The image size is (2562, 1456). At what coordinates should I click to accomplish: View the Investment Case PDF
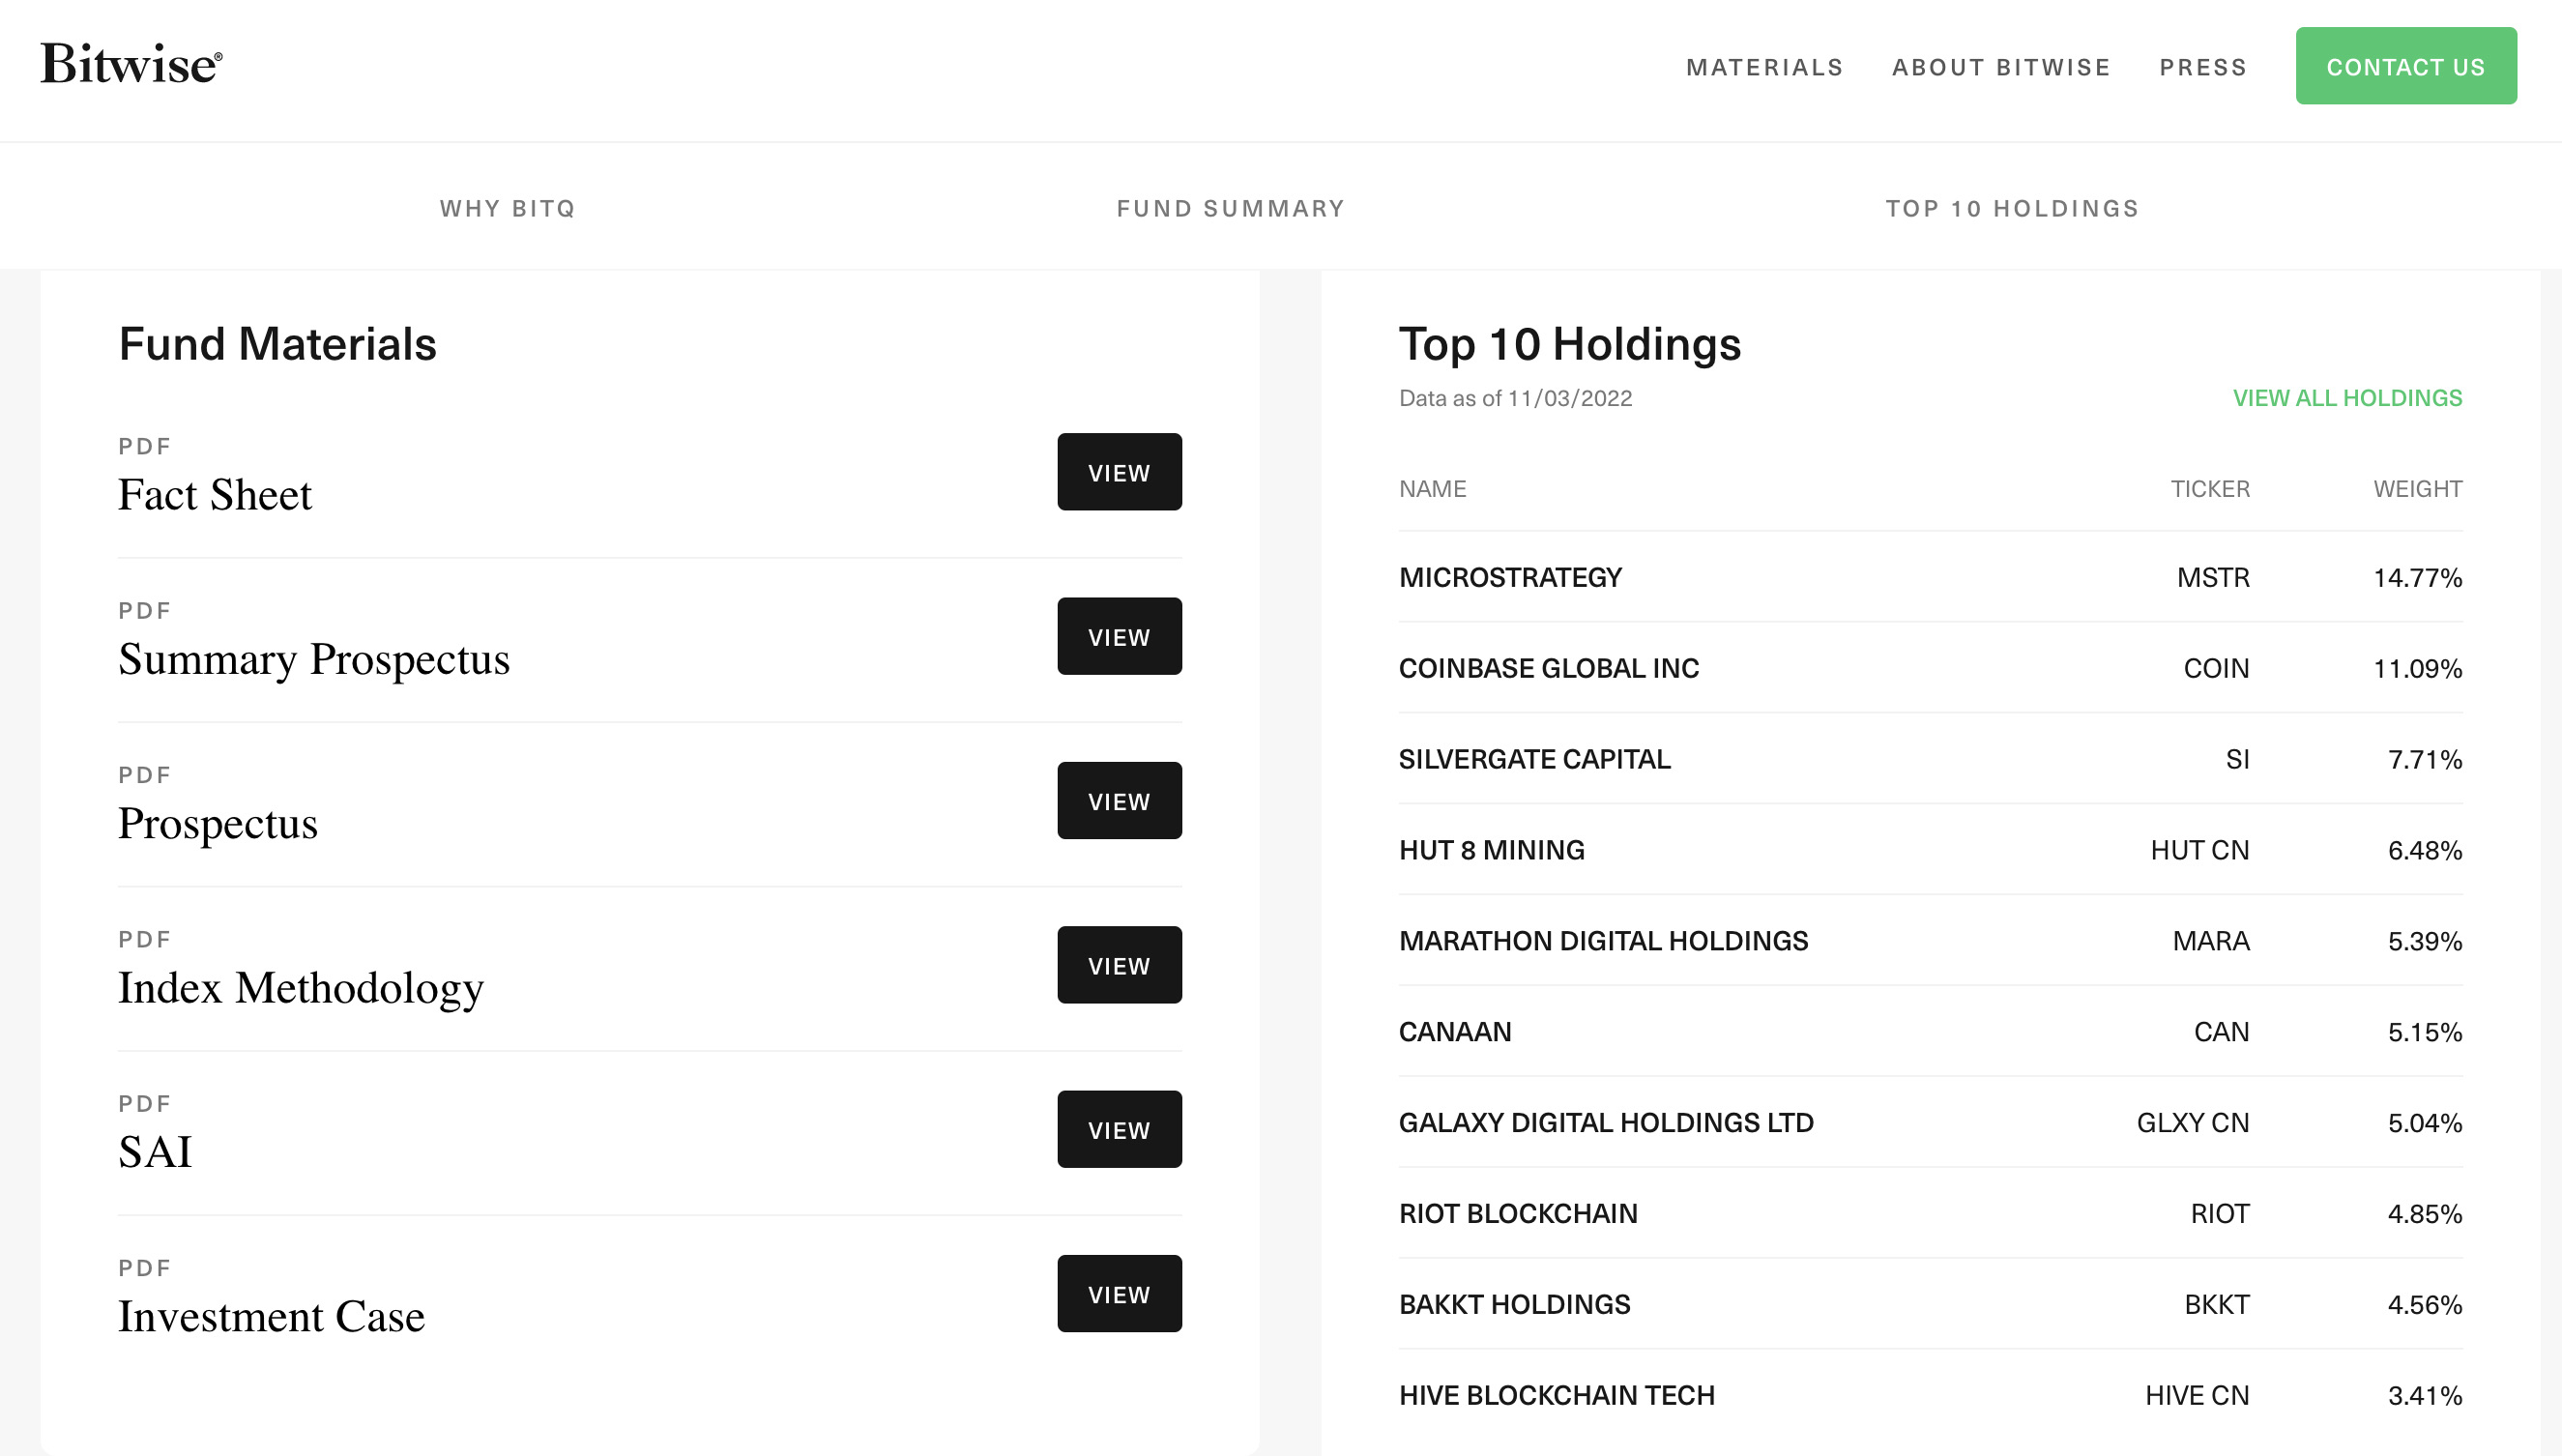click(1118, 1293)
